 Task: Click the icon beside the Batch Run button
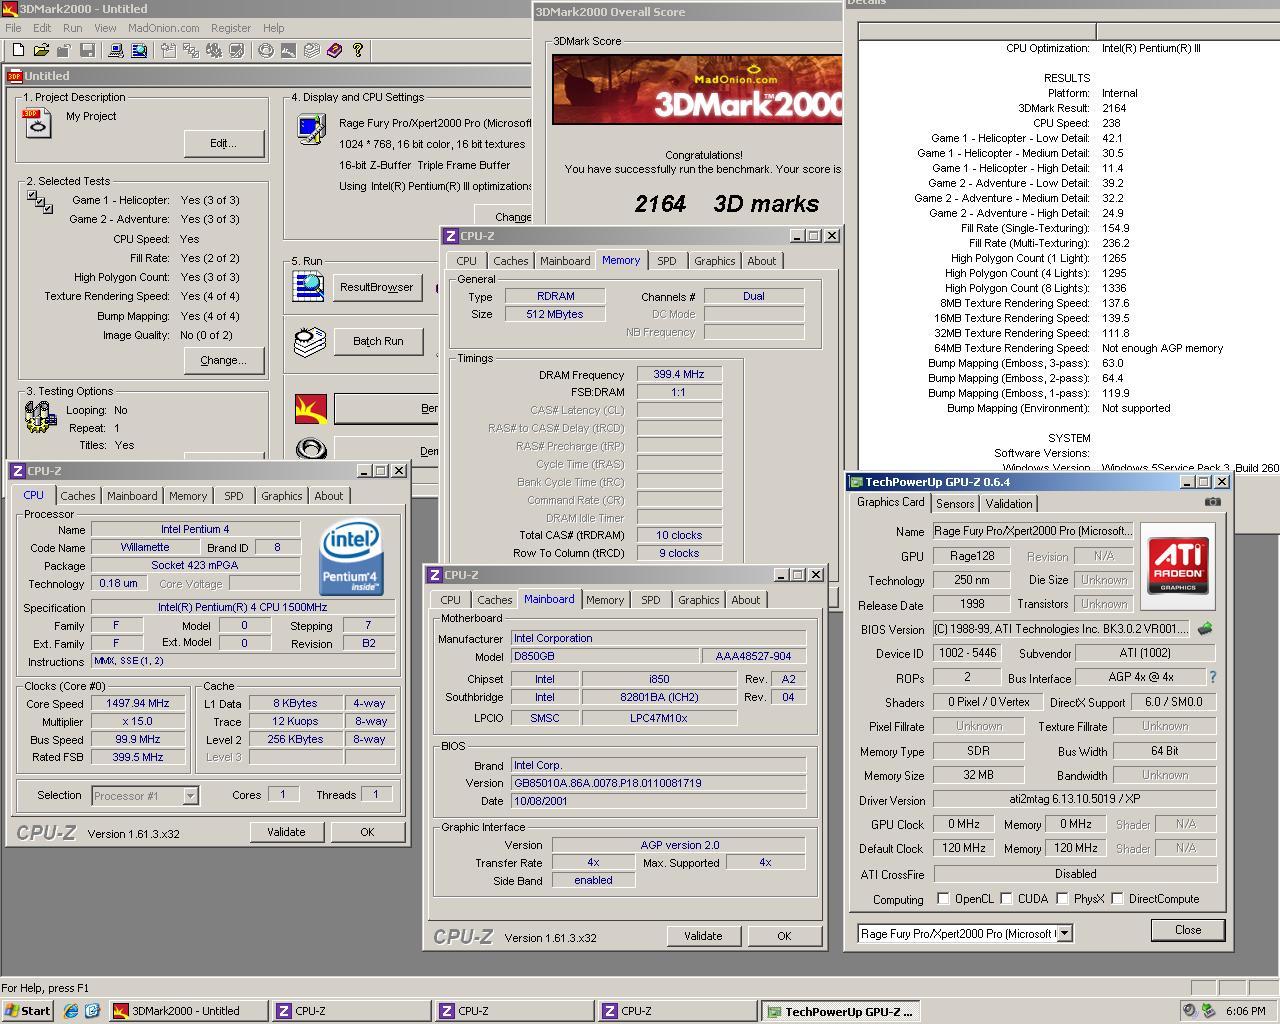(310, 342)
